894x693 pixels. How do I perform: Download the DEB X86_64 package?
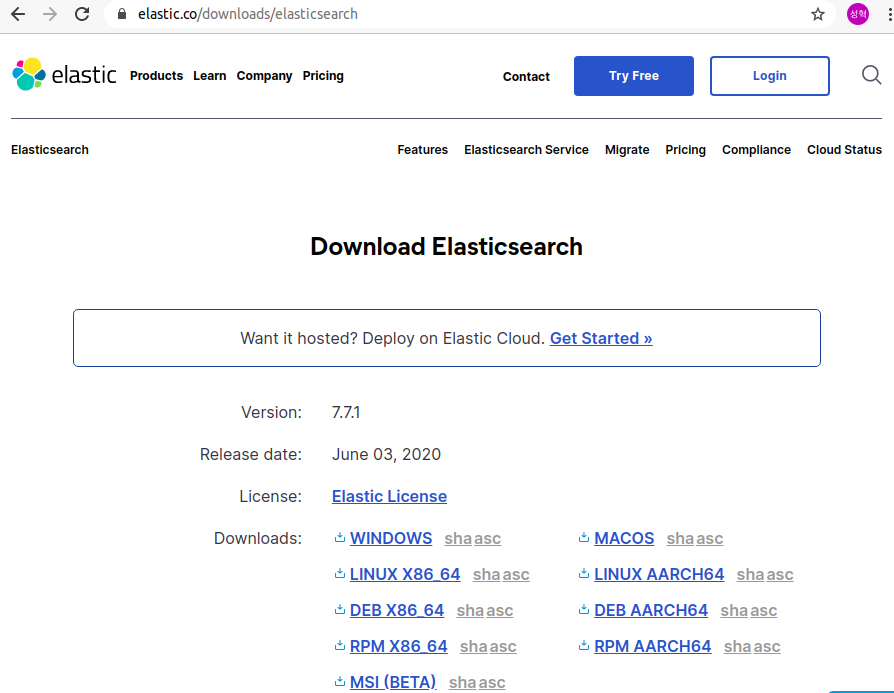[x=397, y=610]
